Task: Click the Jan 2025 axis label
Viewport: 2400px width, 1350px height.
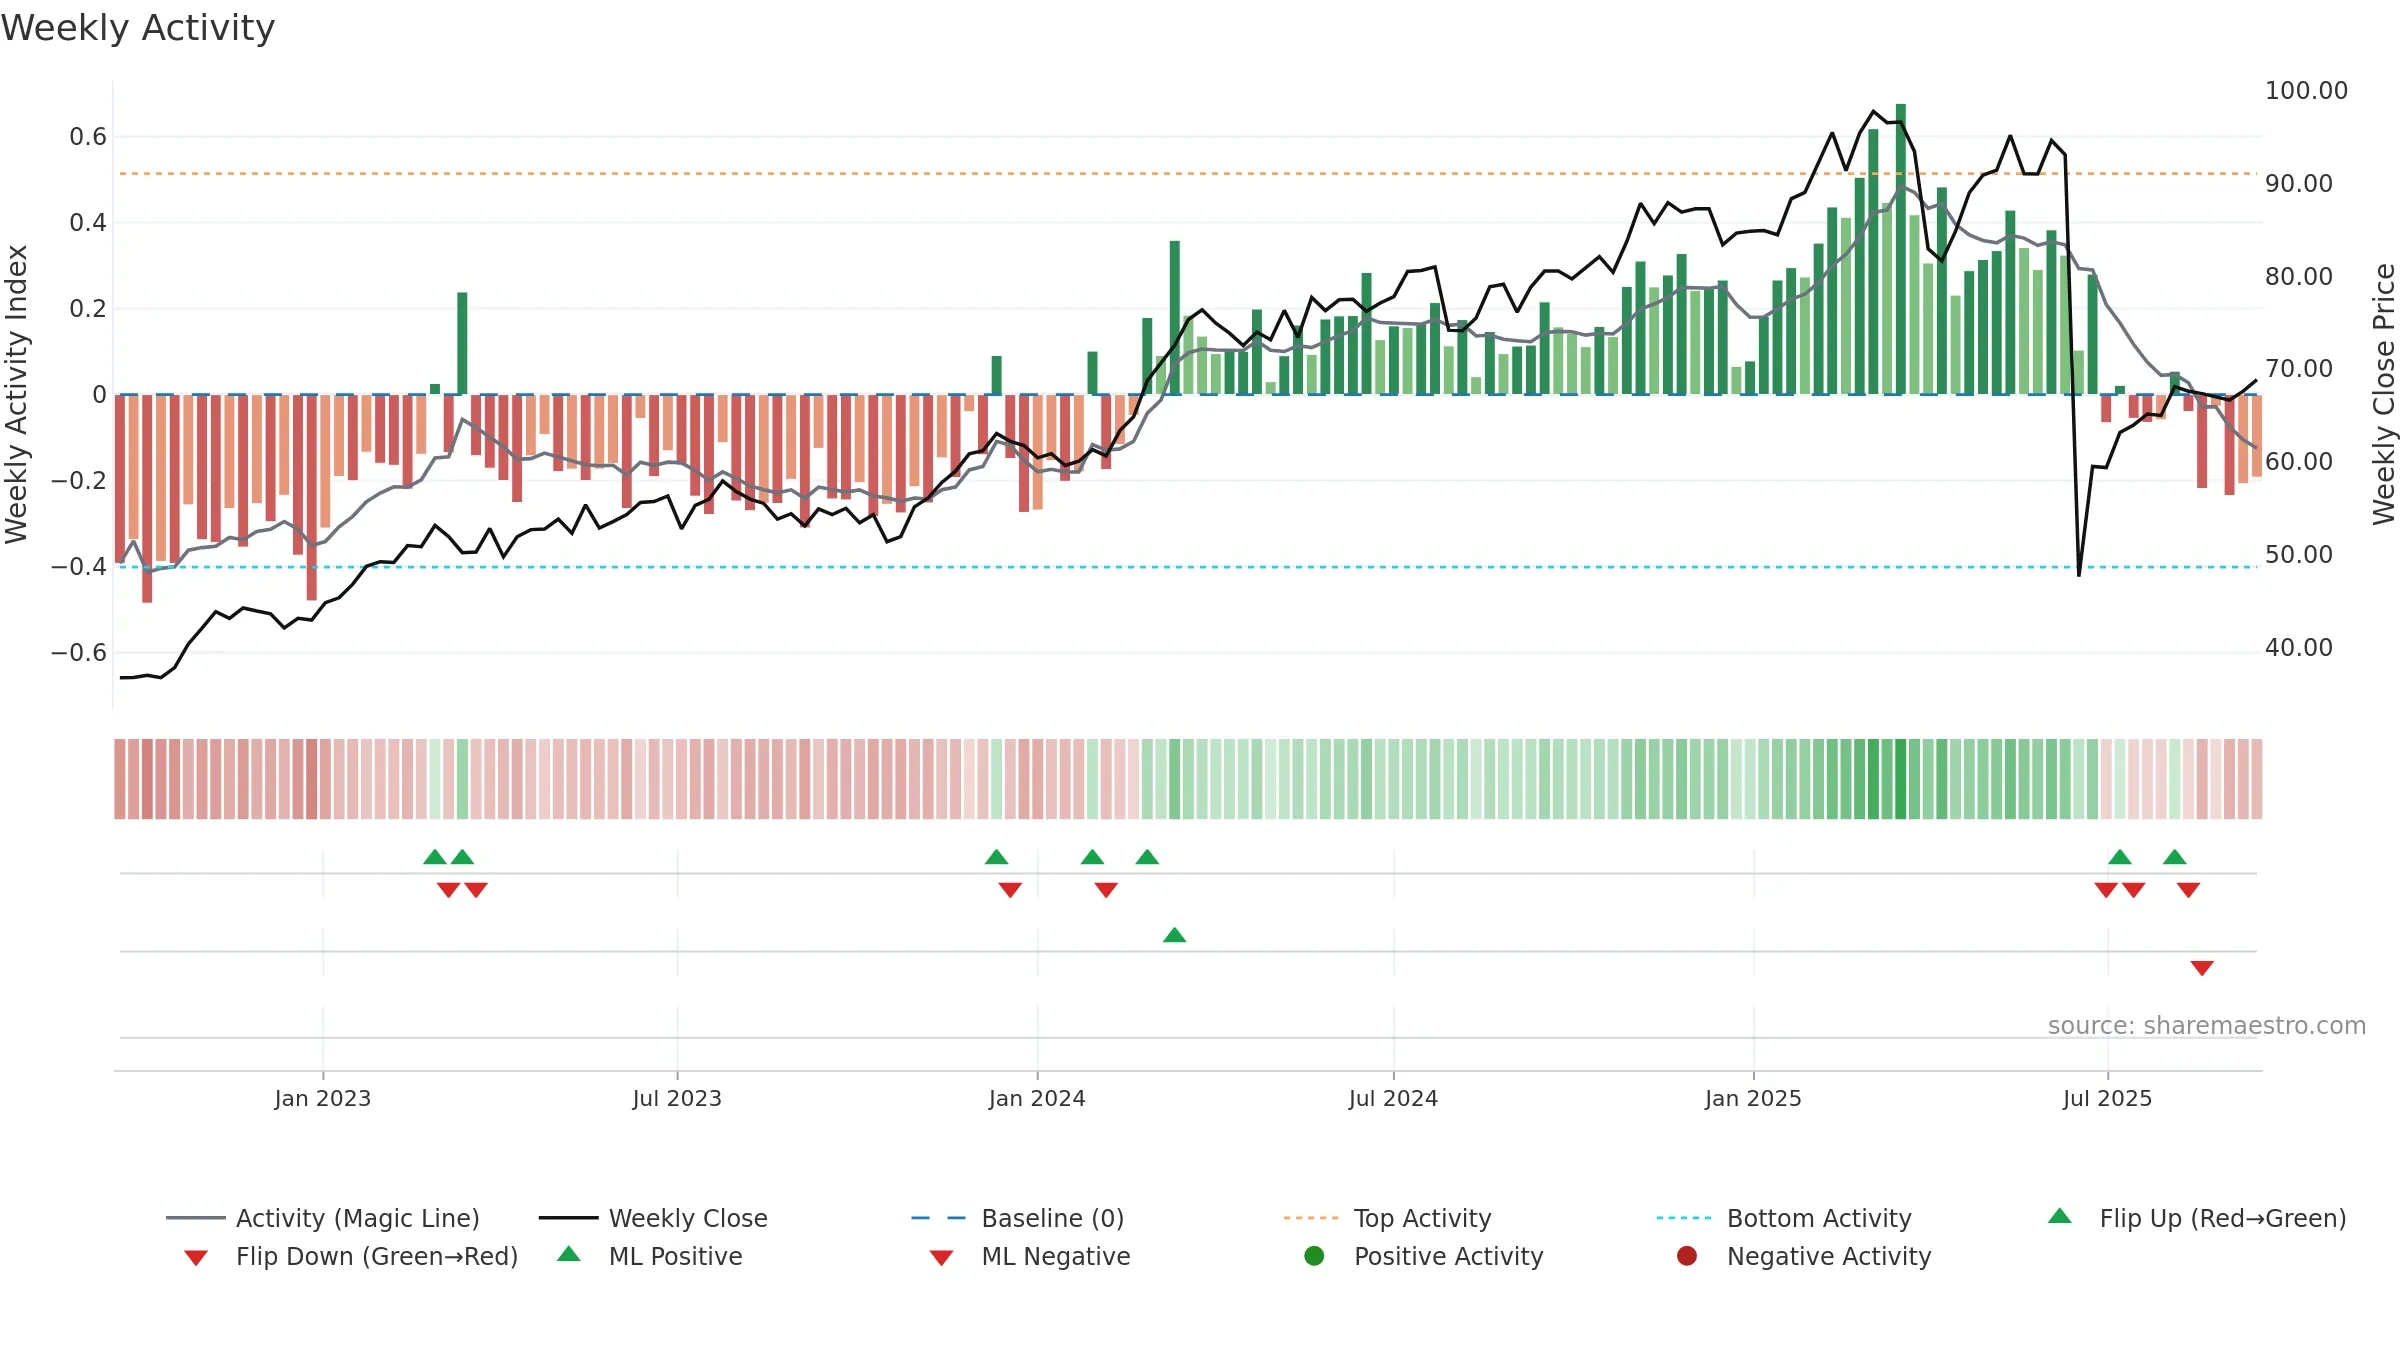Action: 1753,1098
